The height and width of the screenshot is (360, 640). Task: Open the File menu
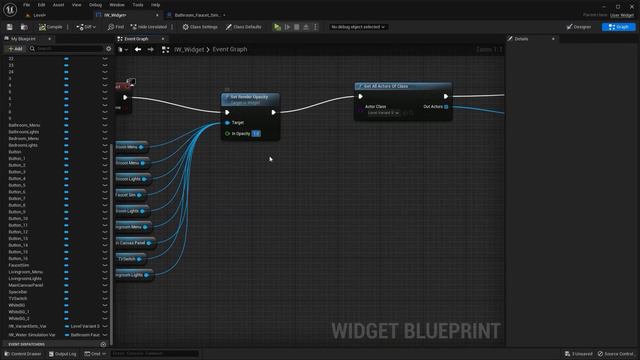pyautogui.click(x=27, y=5)
